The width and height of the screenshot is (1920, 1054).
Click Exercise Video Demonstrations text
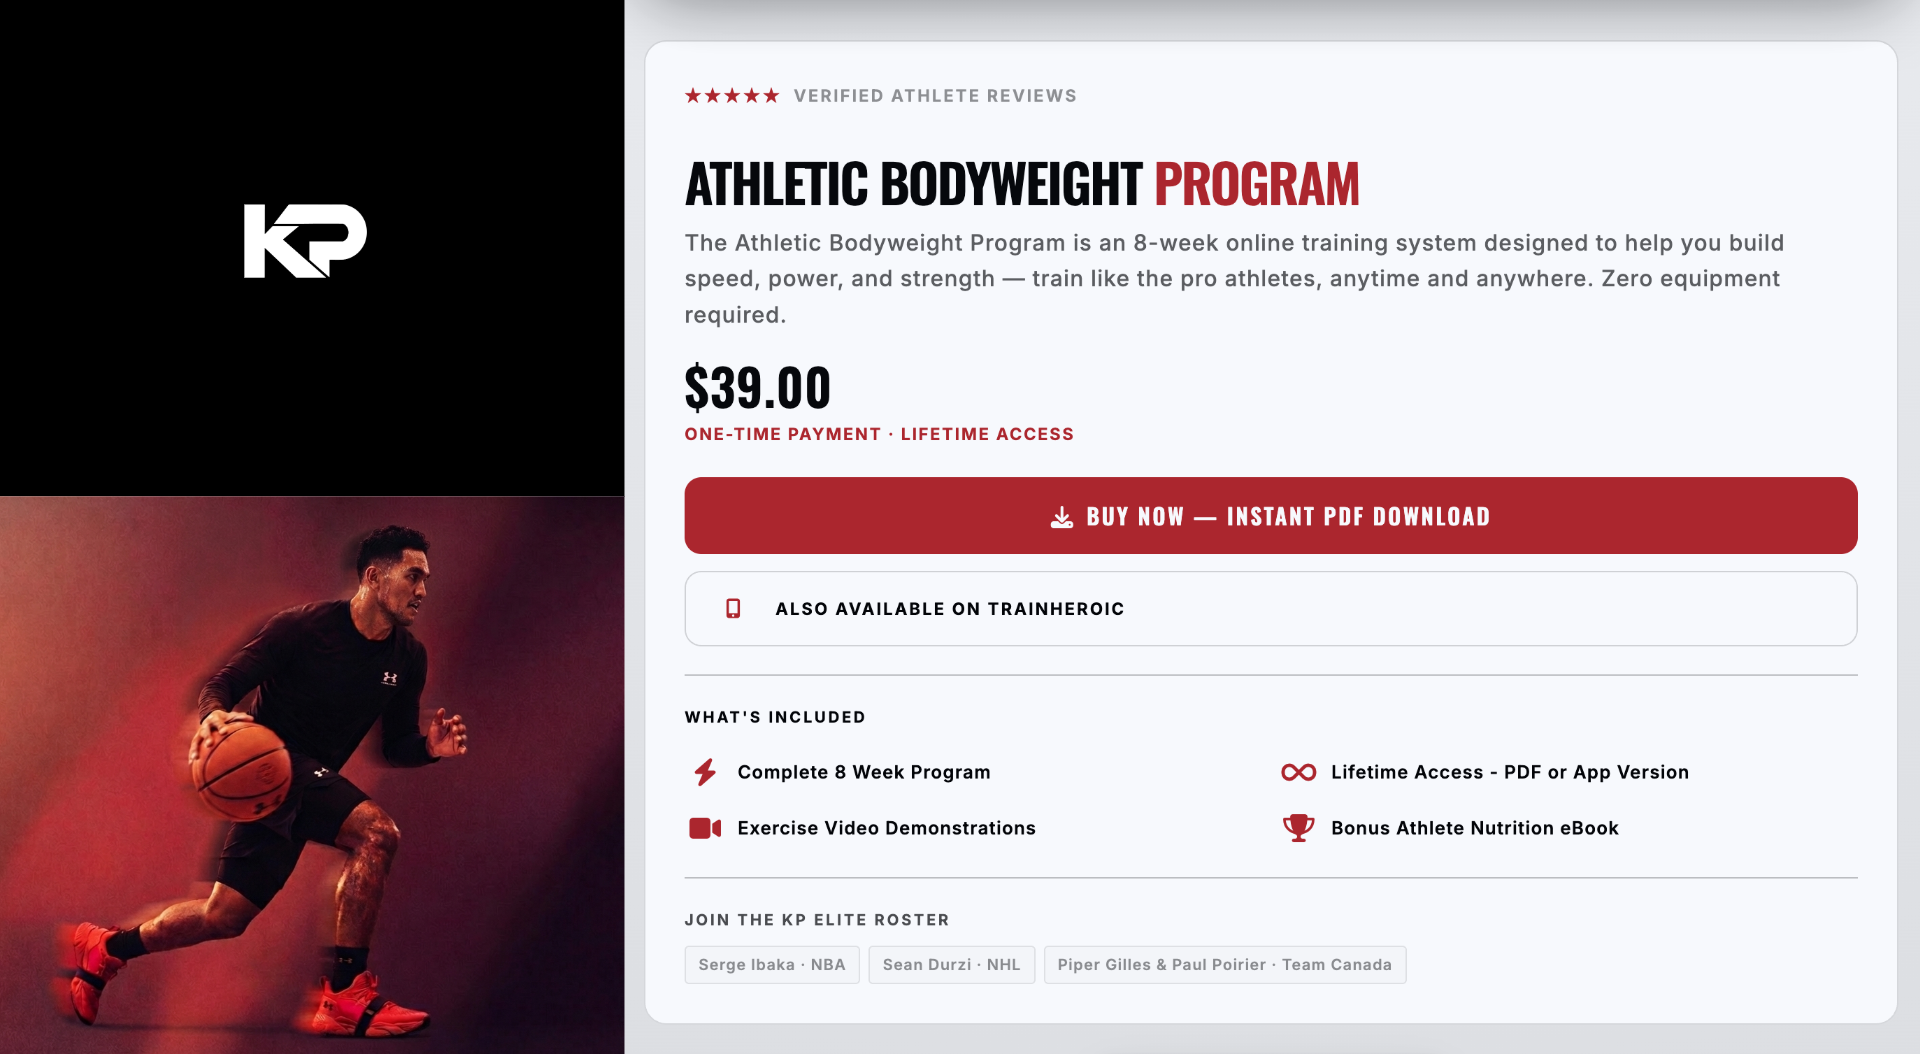click(886, 828)
